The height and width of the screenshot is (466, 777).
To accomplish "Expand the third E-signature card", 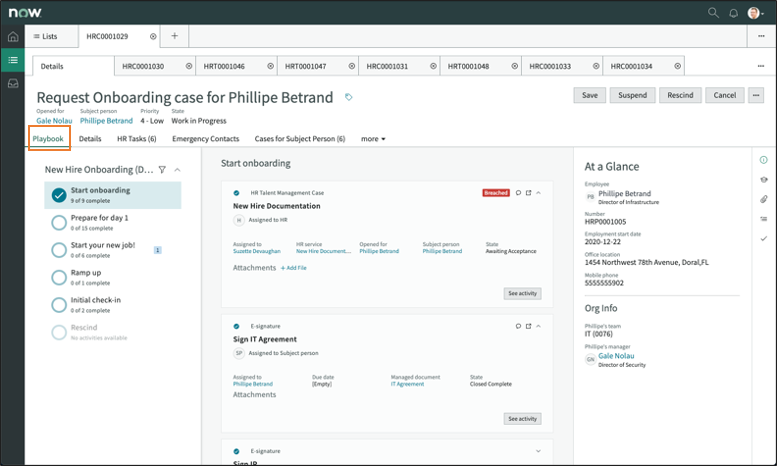I will click(538, 451).
